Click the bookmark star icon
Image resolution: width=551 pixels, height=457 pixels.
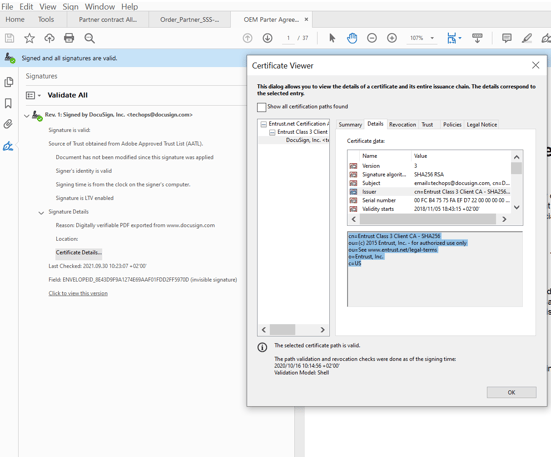30,38
